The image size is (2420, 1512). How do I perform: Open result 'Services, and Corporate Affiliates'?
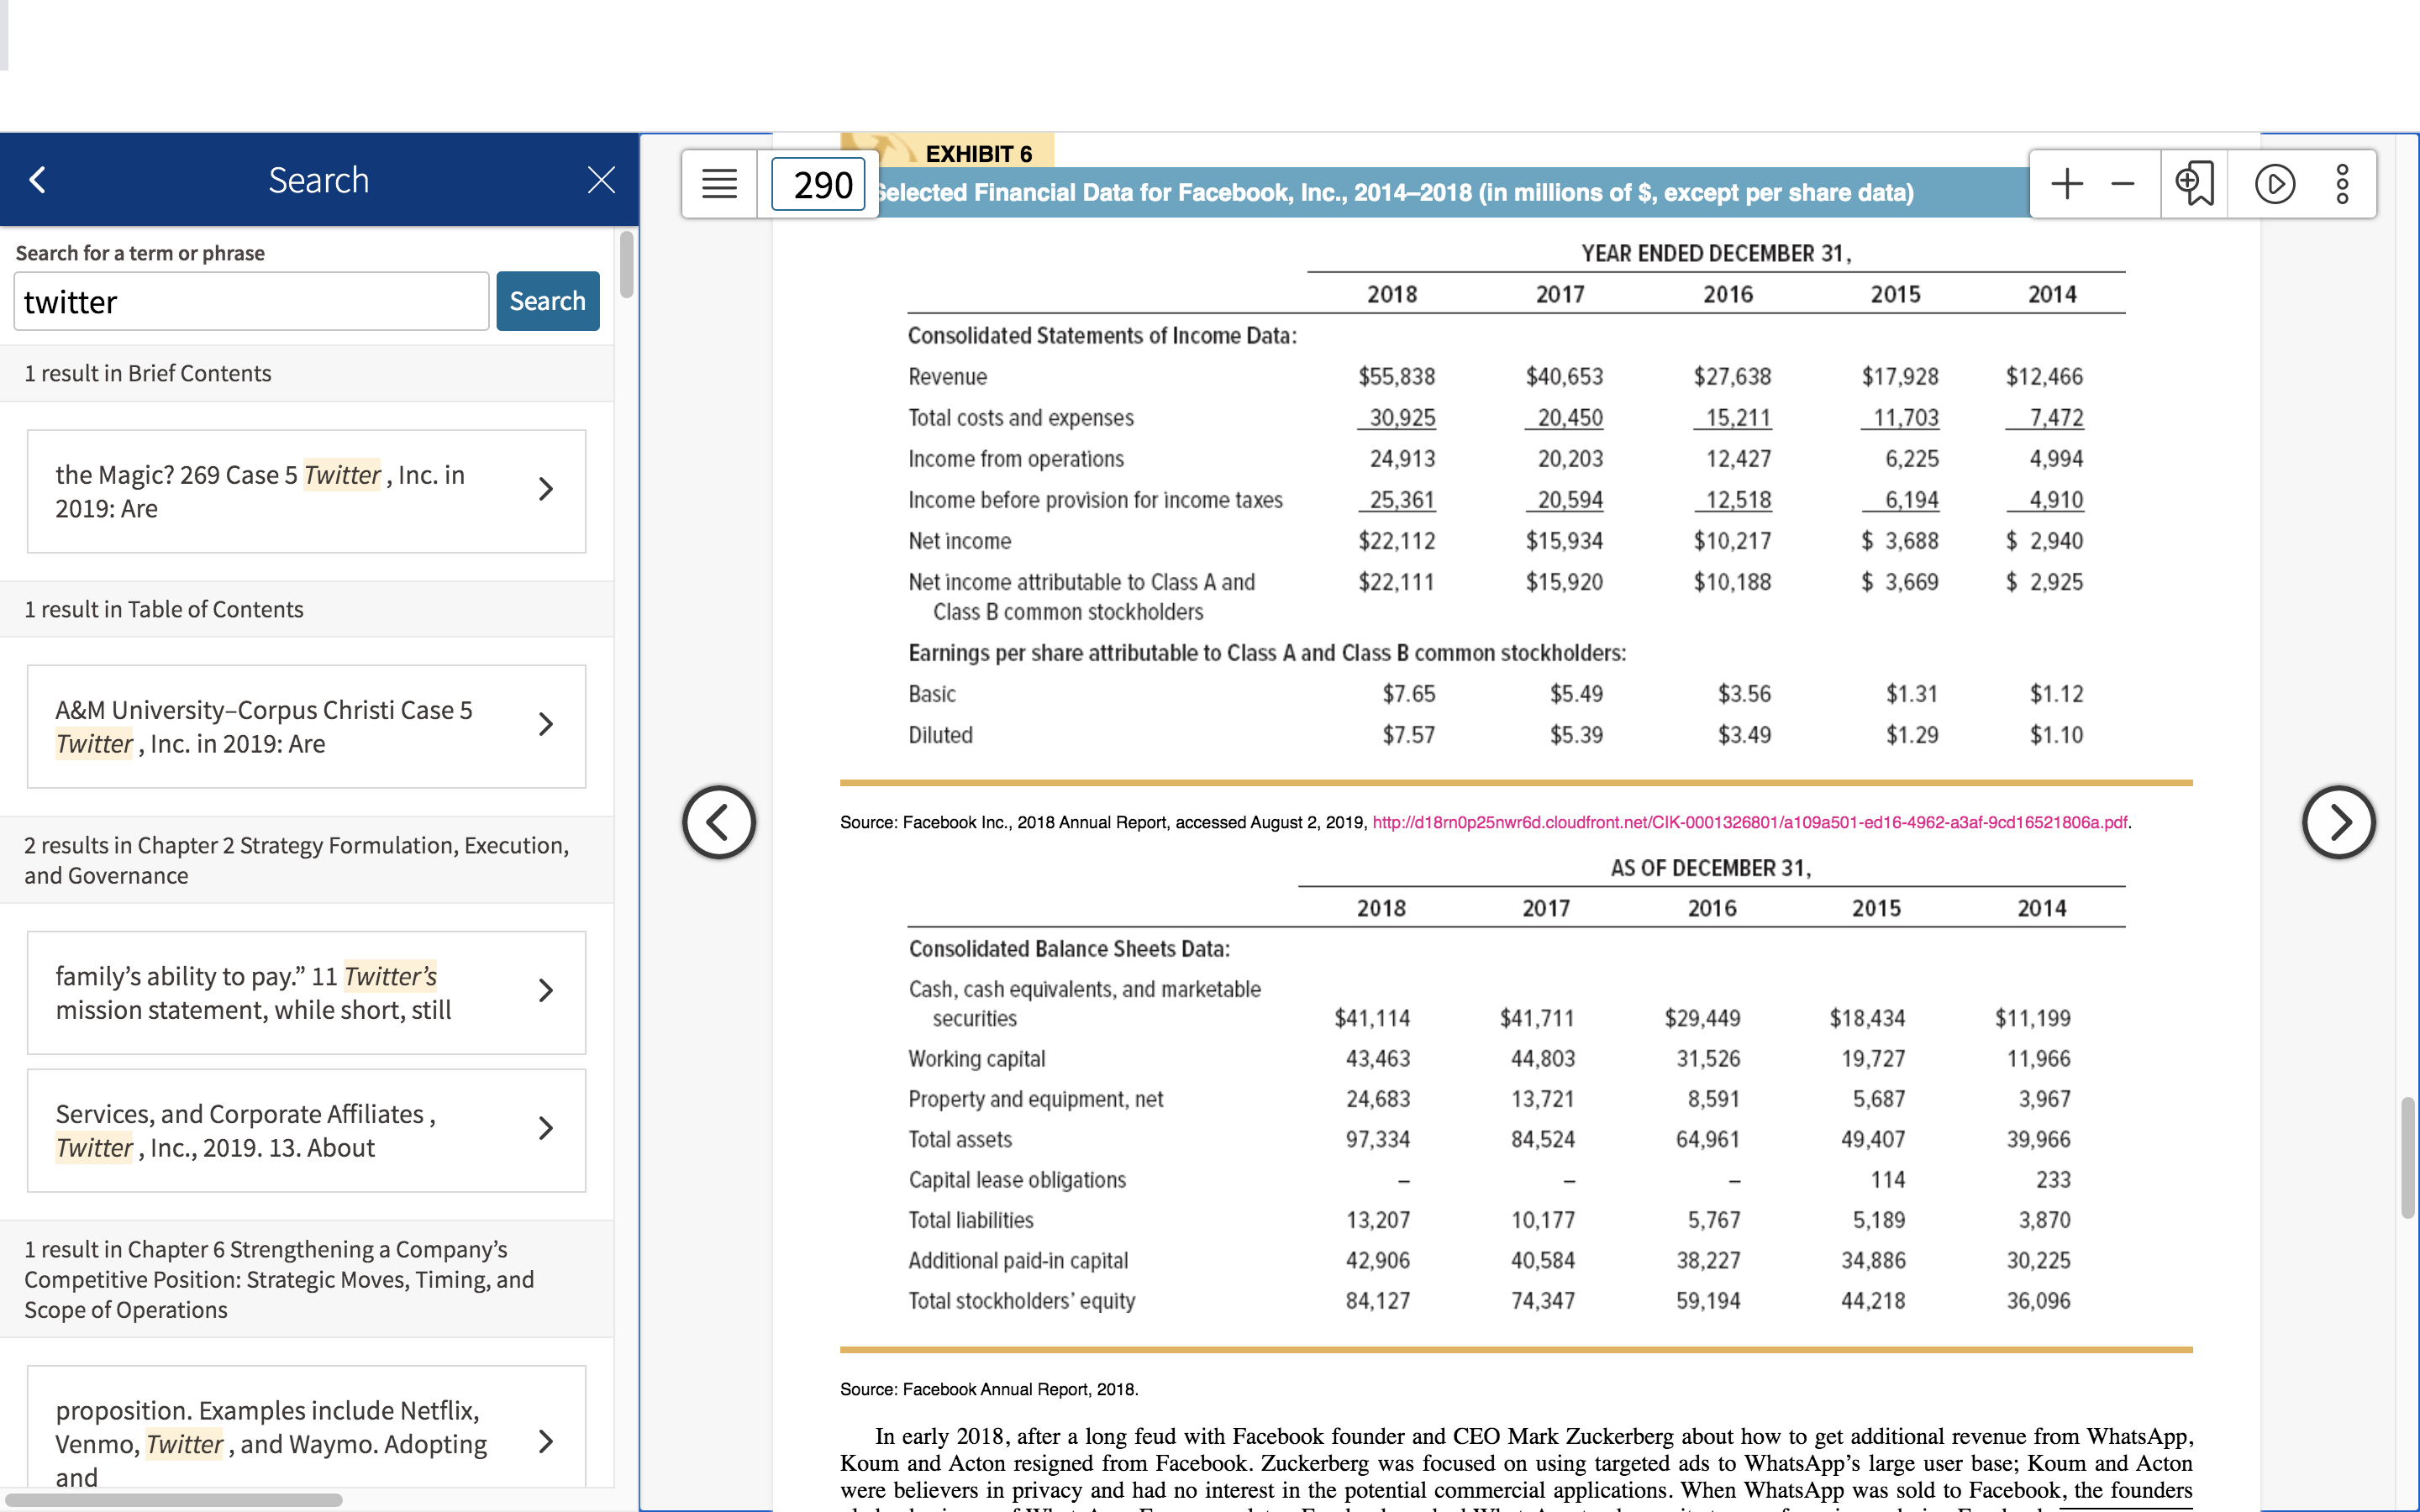306,1130
